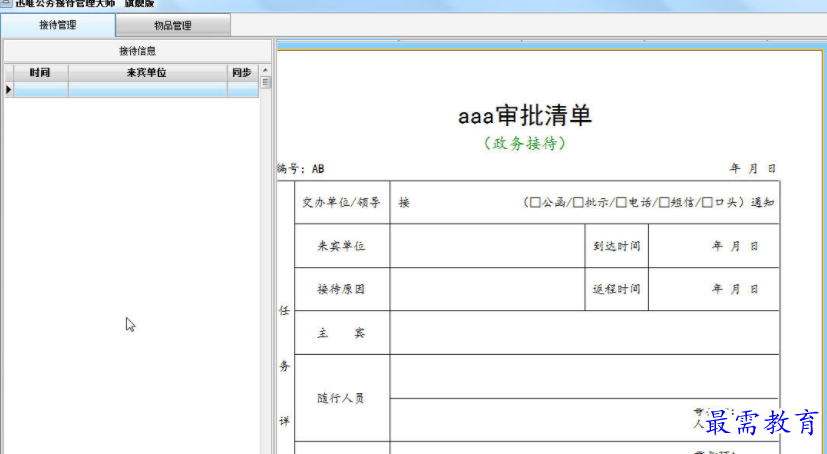
Task: Sort by the 时间 column header
Action: coord(40,73)
